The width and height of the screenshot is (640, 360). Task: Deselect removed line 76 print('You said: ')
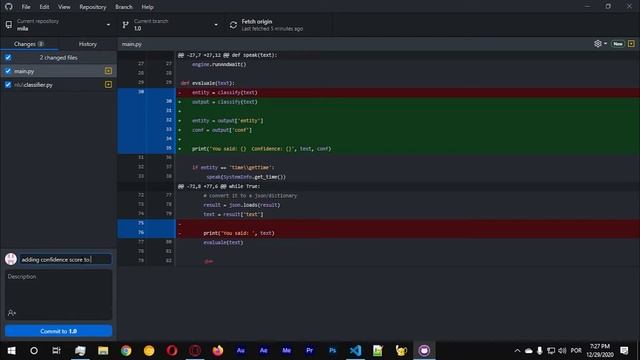coord(147,233)
